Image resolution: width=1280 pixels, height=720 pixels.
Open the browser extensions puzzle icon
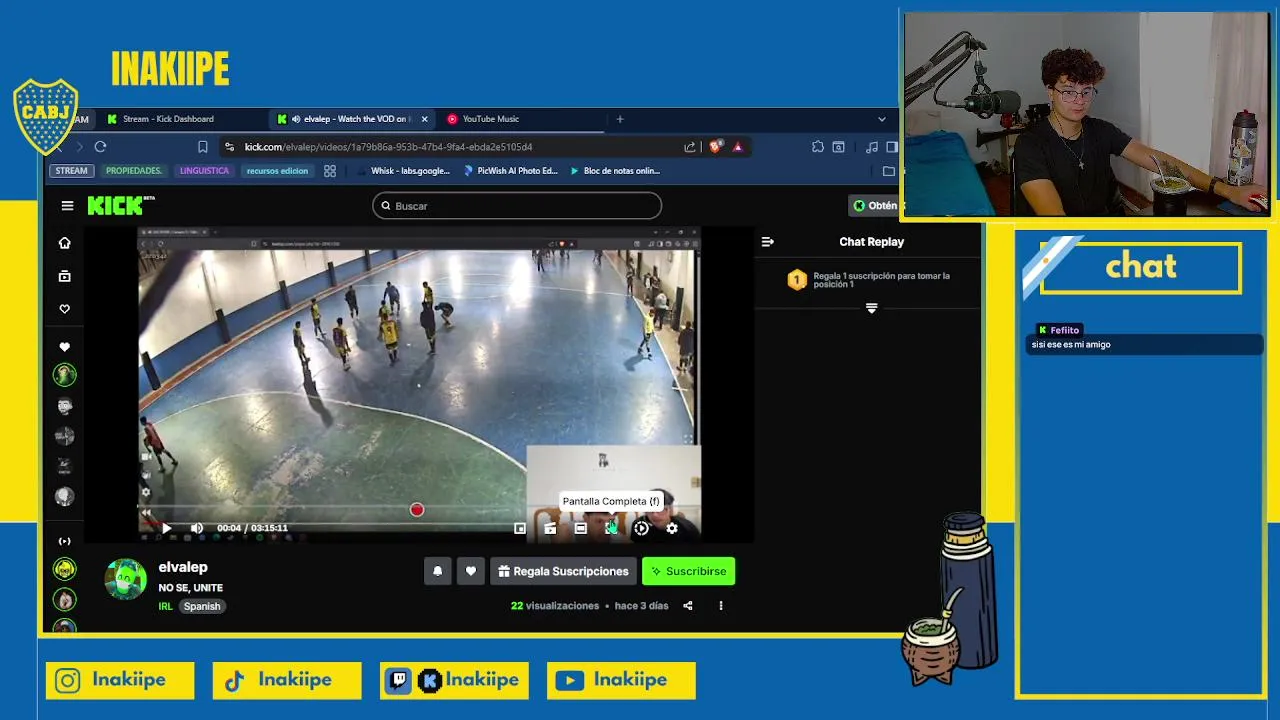click(x=818, y=147)
